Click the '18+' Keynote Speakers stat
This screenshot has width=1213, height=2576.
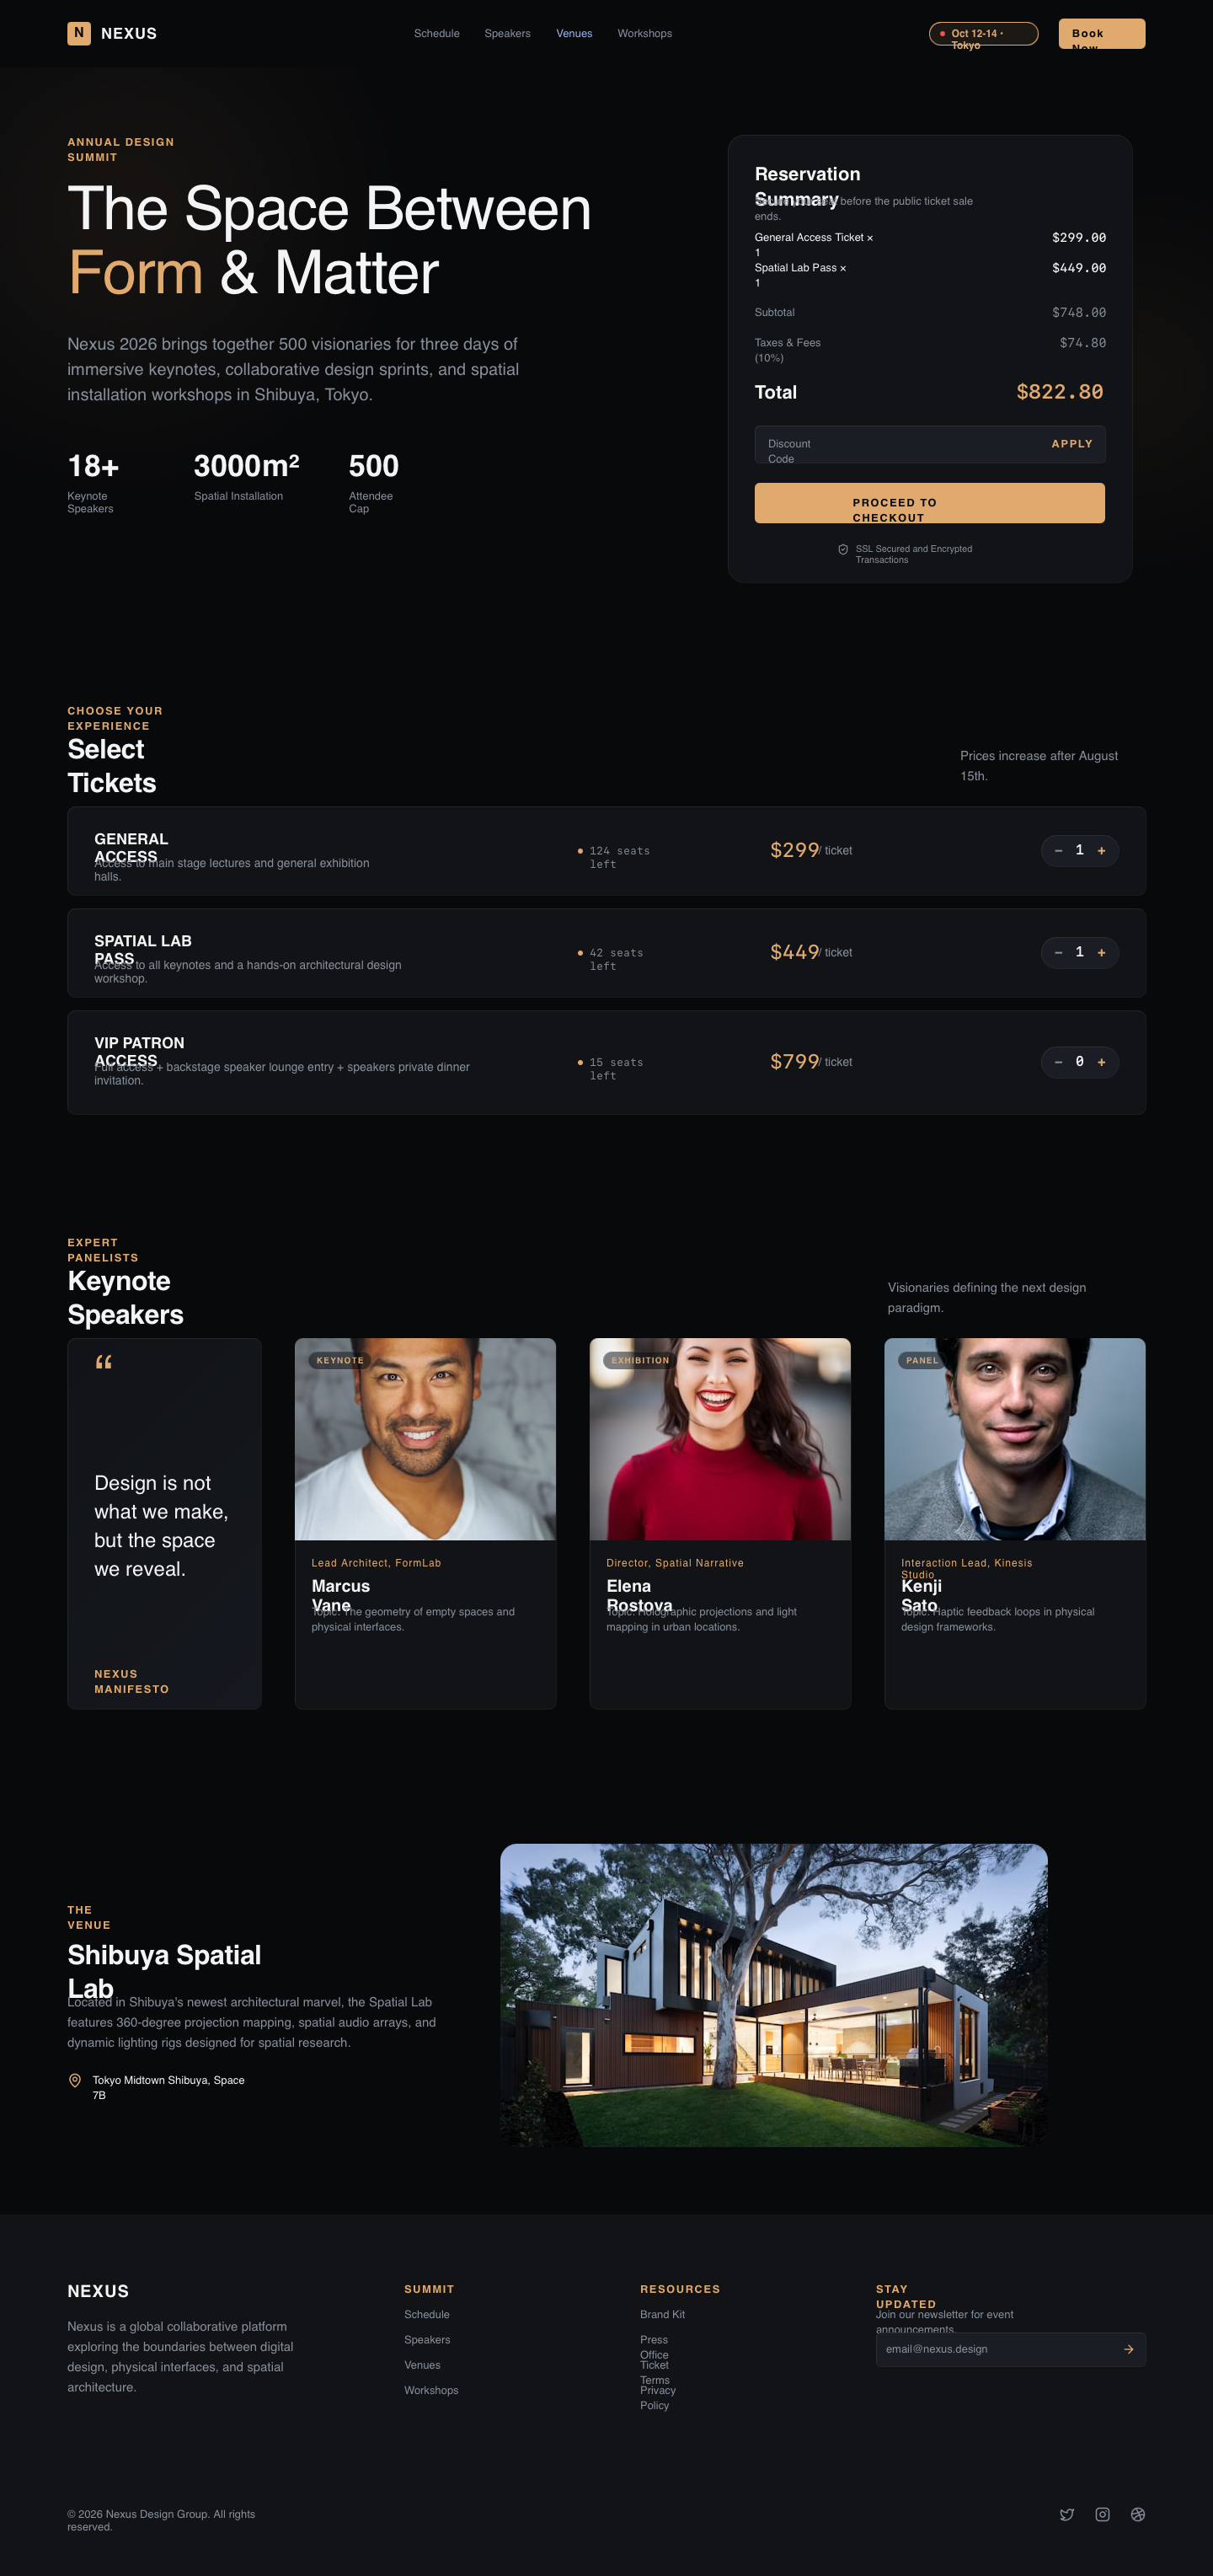click(93, 482)
